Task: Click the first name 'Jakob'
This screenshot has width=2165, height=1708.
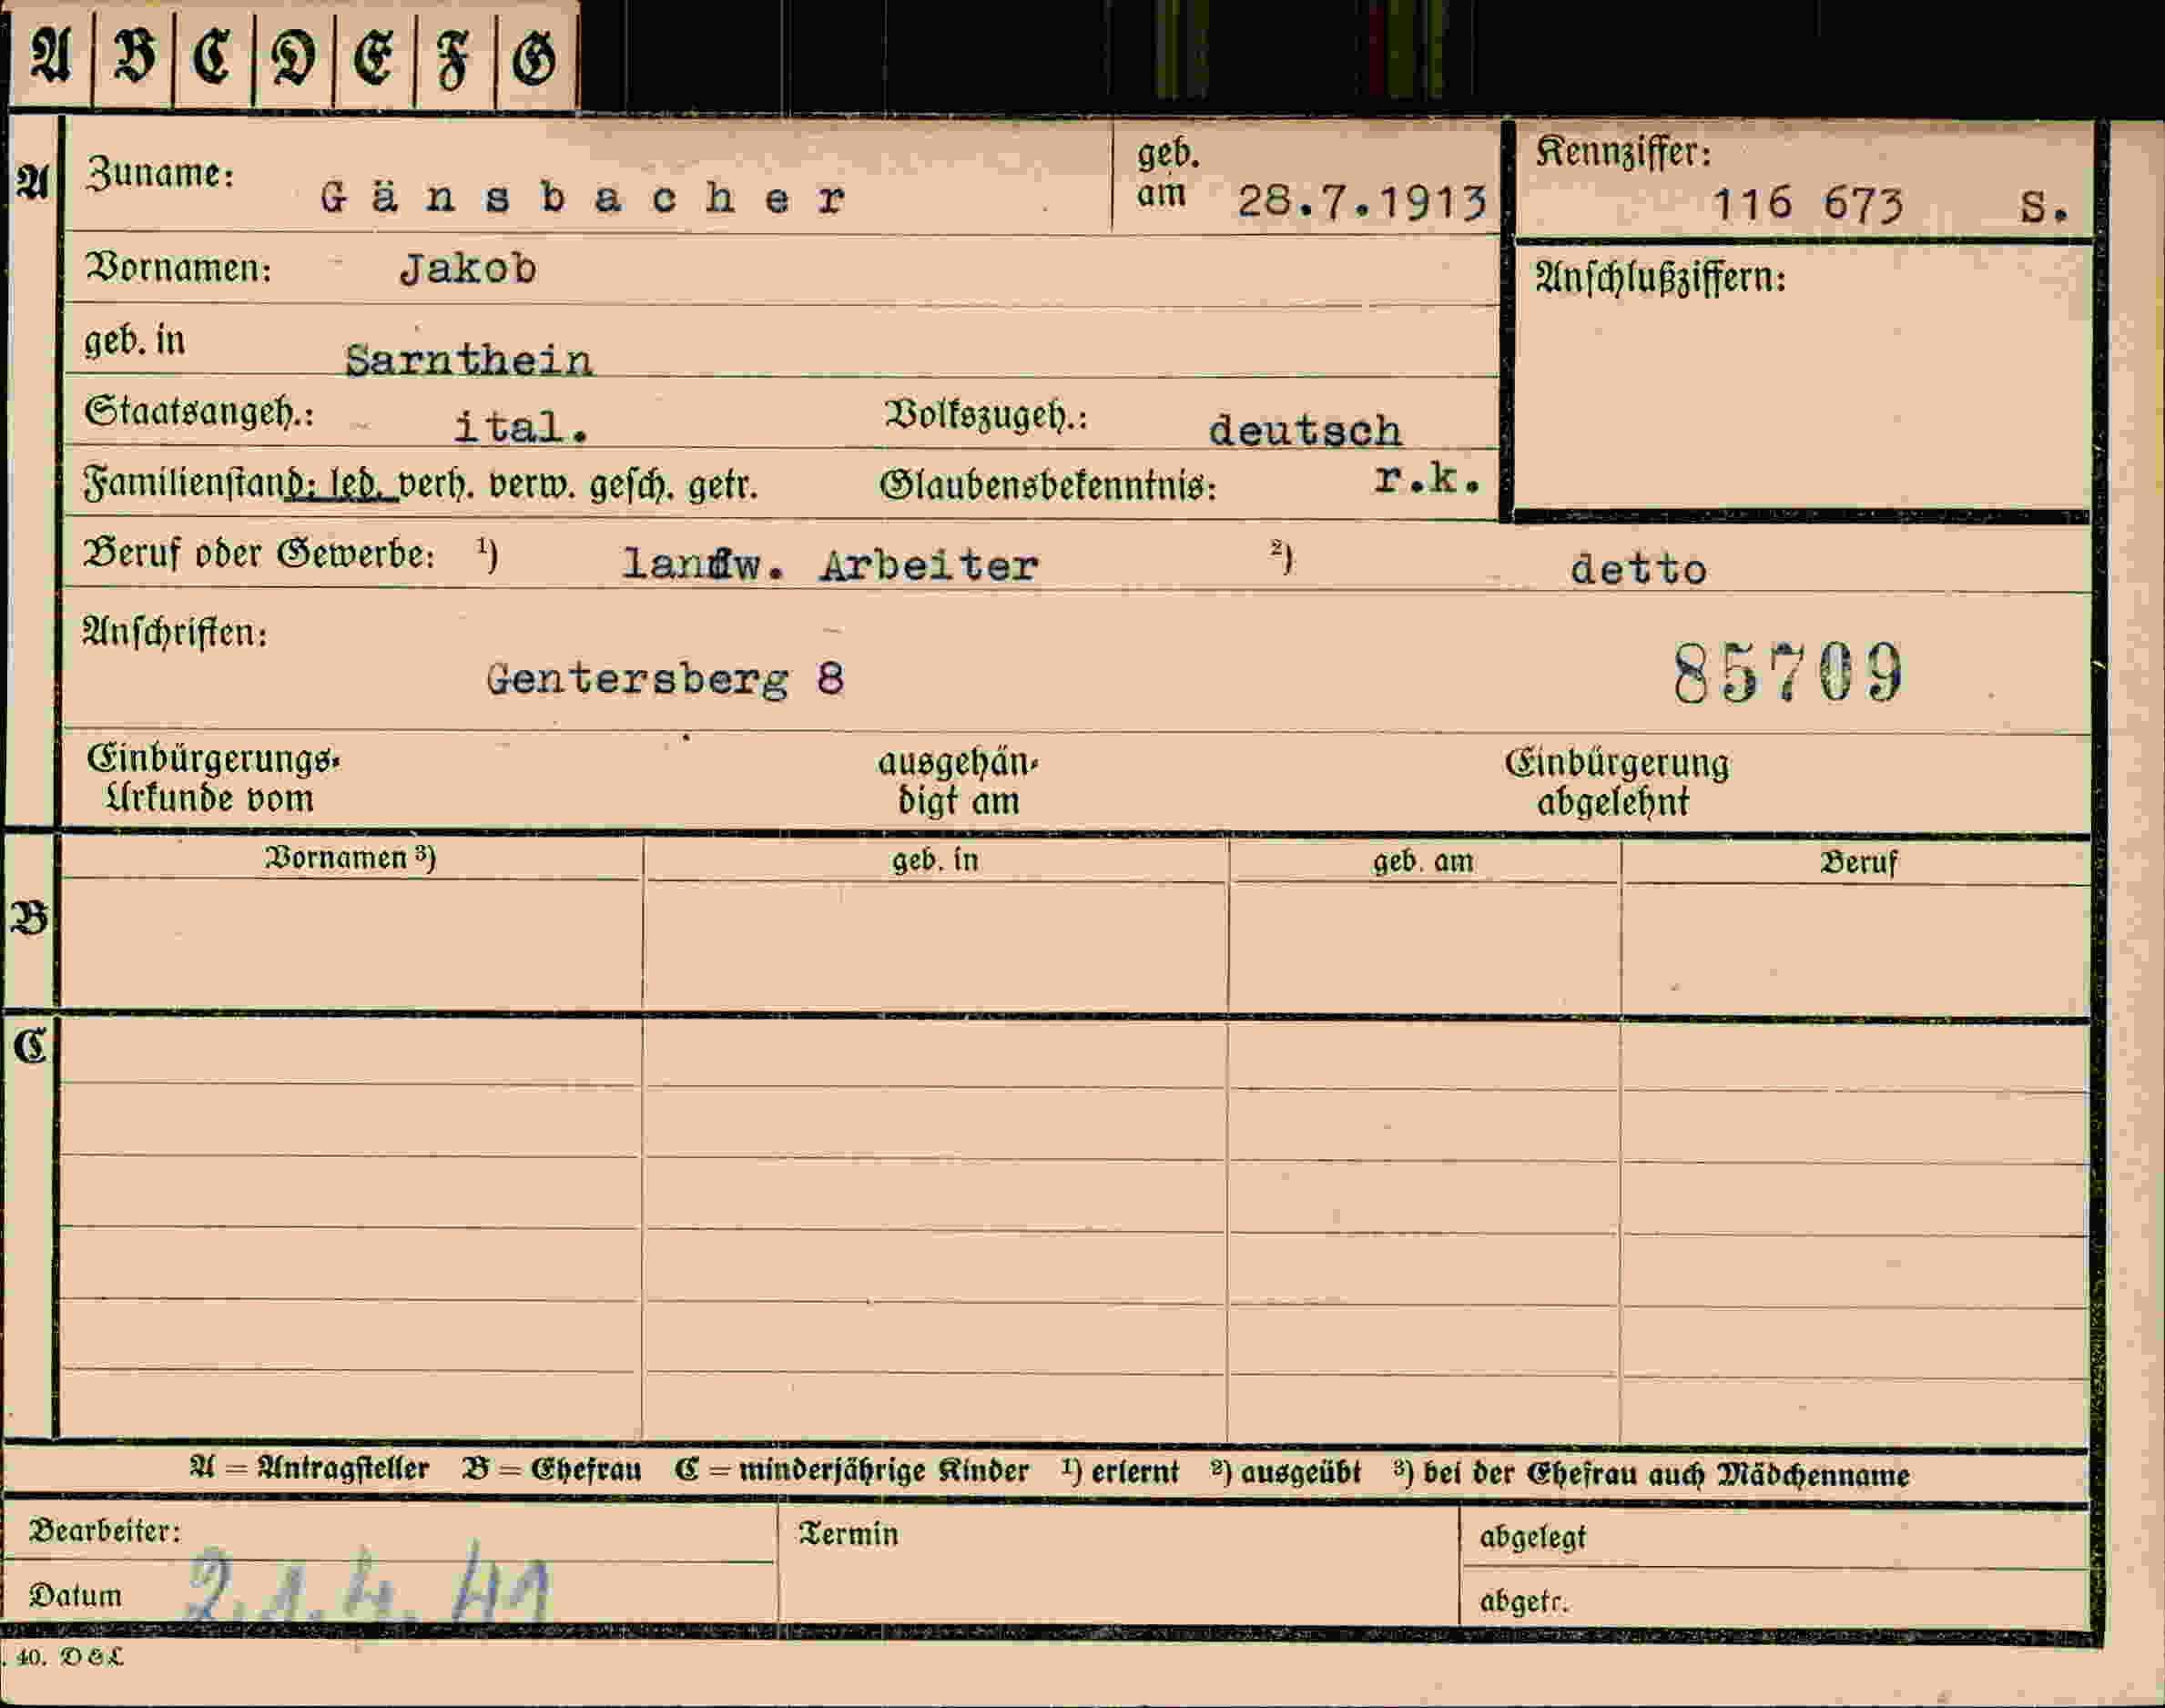Action: pos(468,268)
